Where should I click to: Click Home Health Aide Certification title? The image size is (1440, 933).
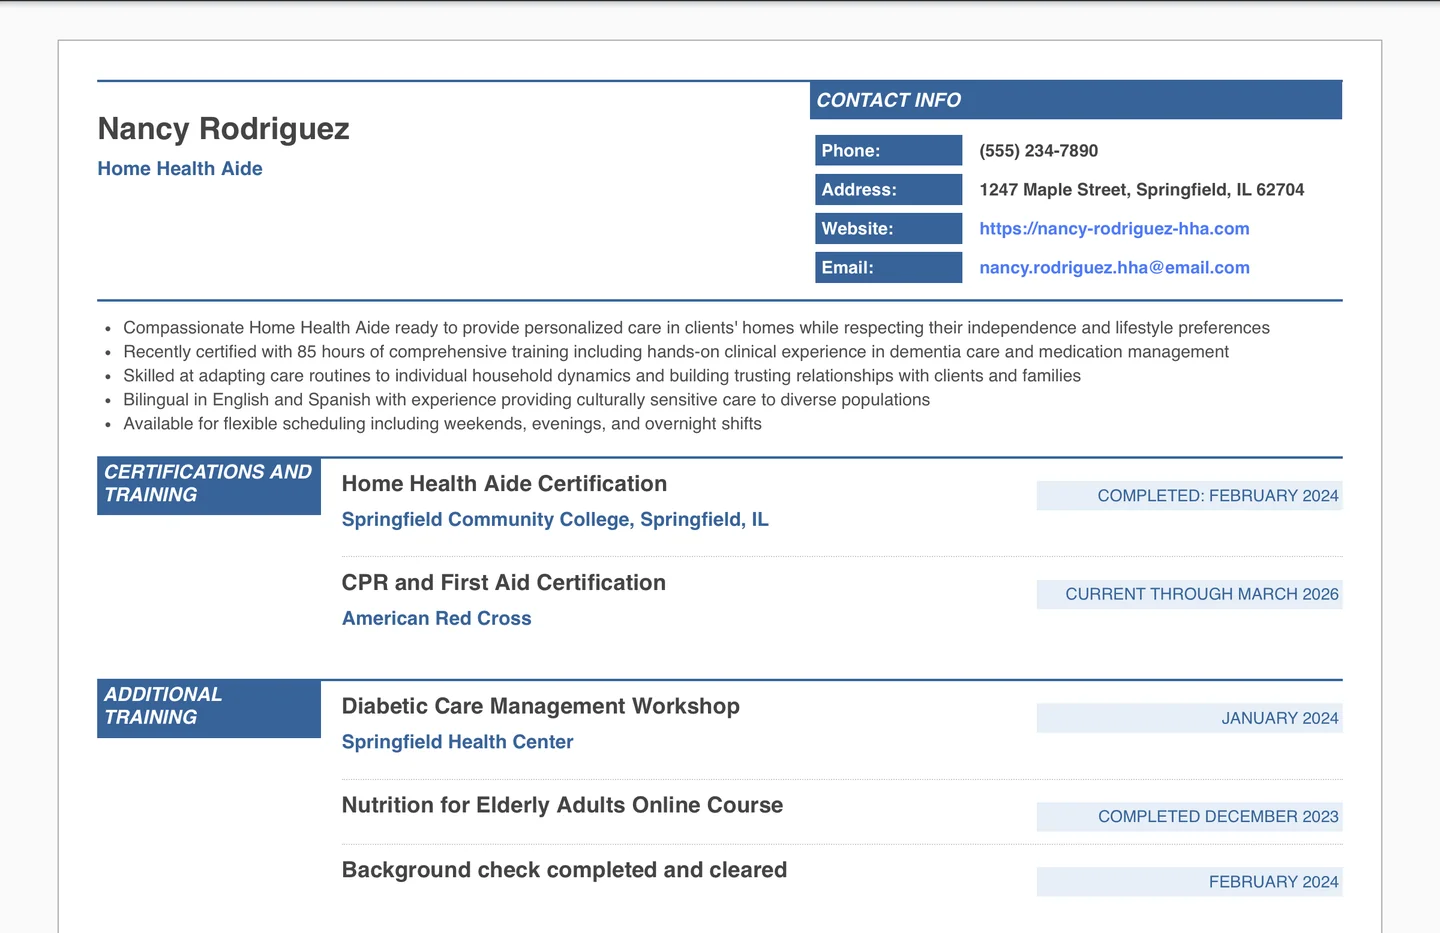click(x=504, y=484)
